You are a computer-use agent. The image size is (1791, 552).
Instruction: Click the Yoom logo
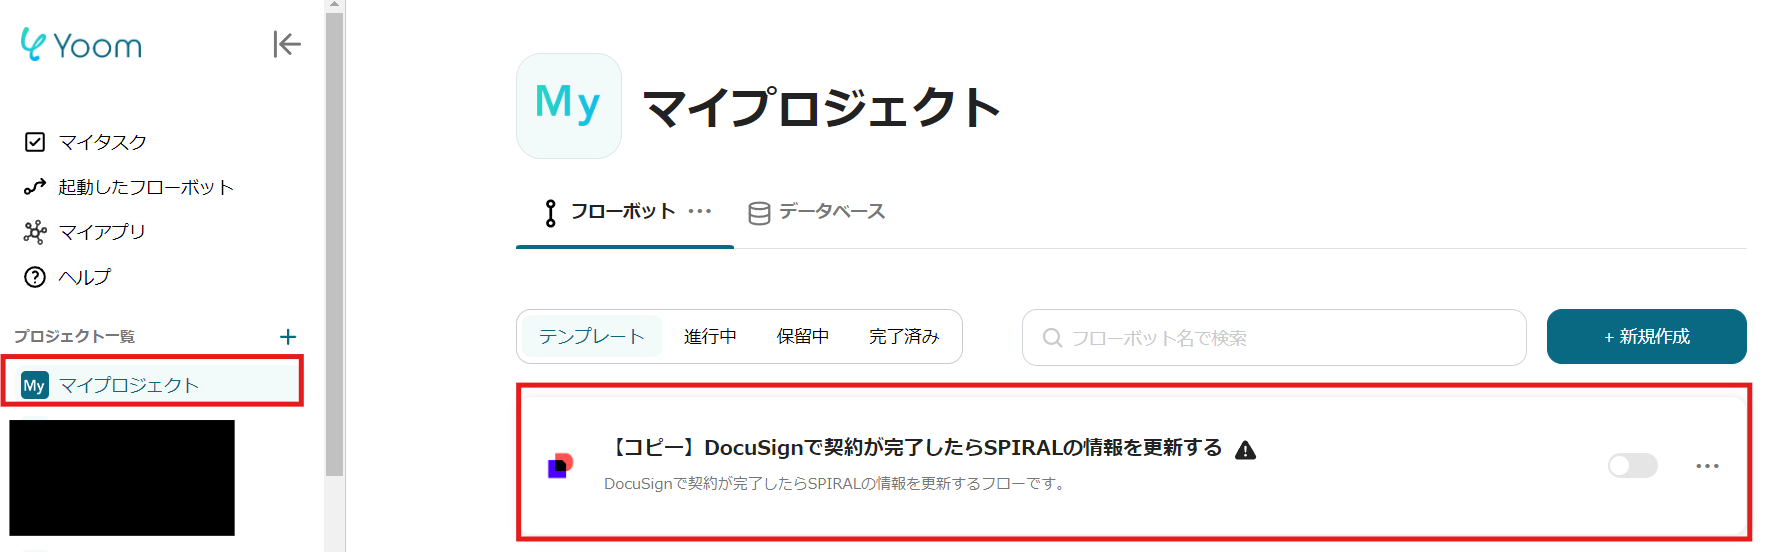(81, 45)
